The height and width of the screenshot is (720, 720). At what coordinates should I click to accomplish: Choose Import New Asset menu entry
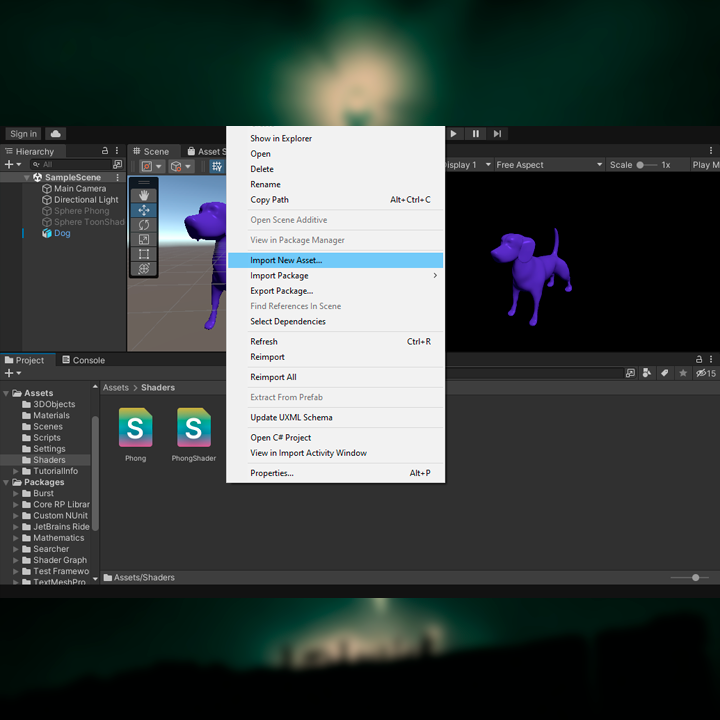point(335,260)
